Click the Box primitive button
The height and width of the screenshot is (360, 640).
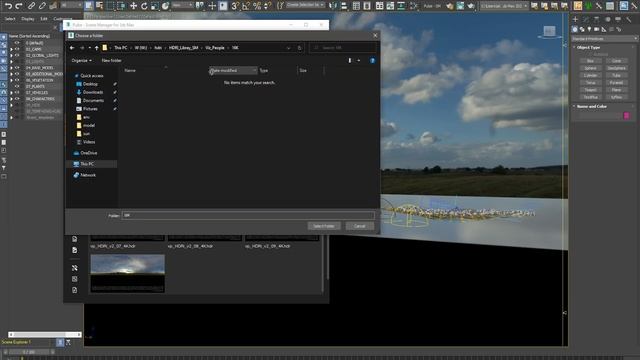click(x=590, y=61)
